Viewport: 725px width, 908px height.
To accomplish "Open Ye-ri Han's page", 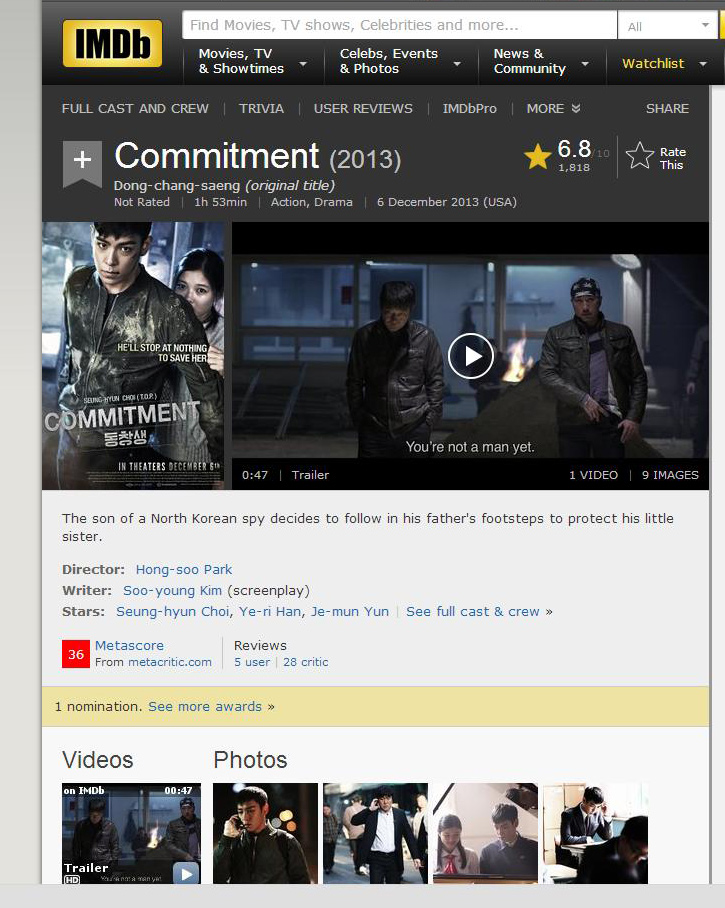I will (x=270, y=612).
